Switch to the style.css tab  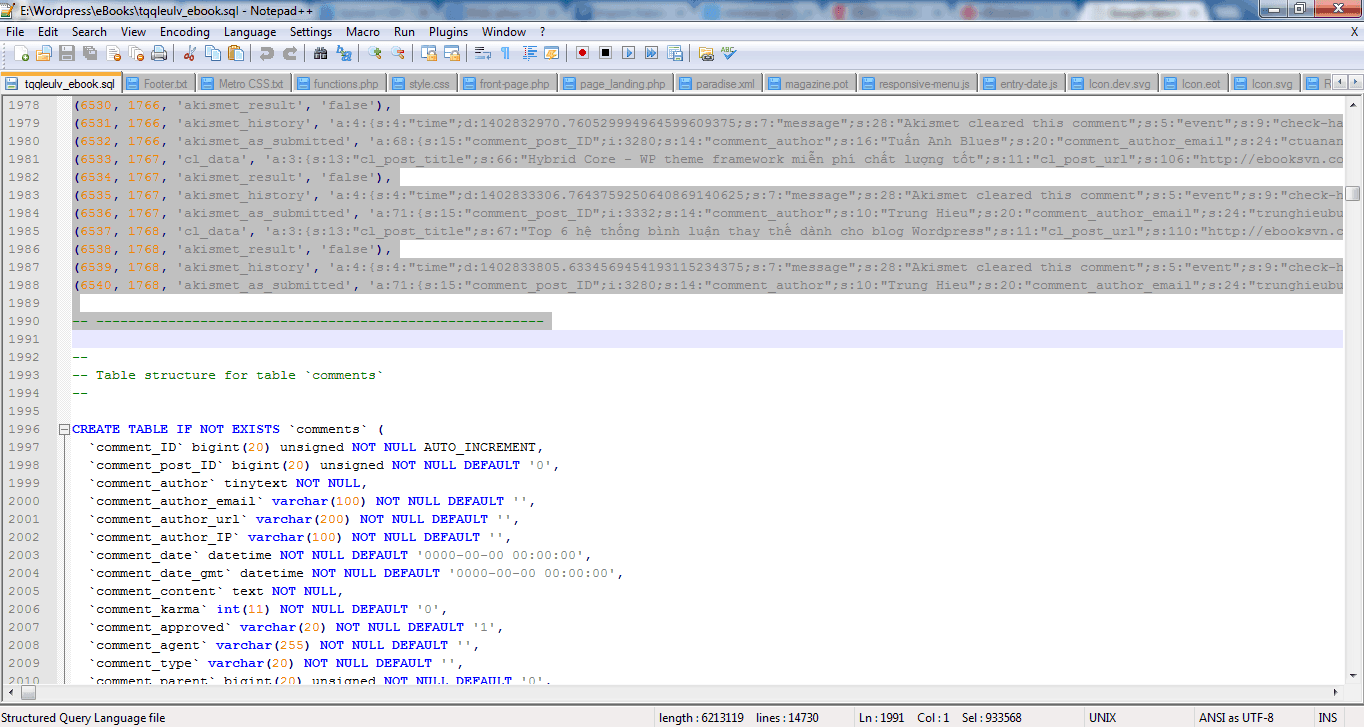coord(428,84)
